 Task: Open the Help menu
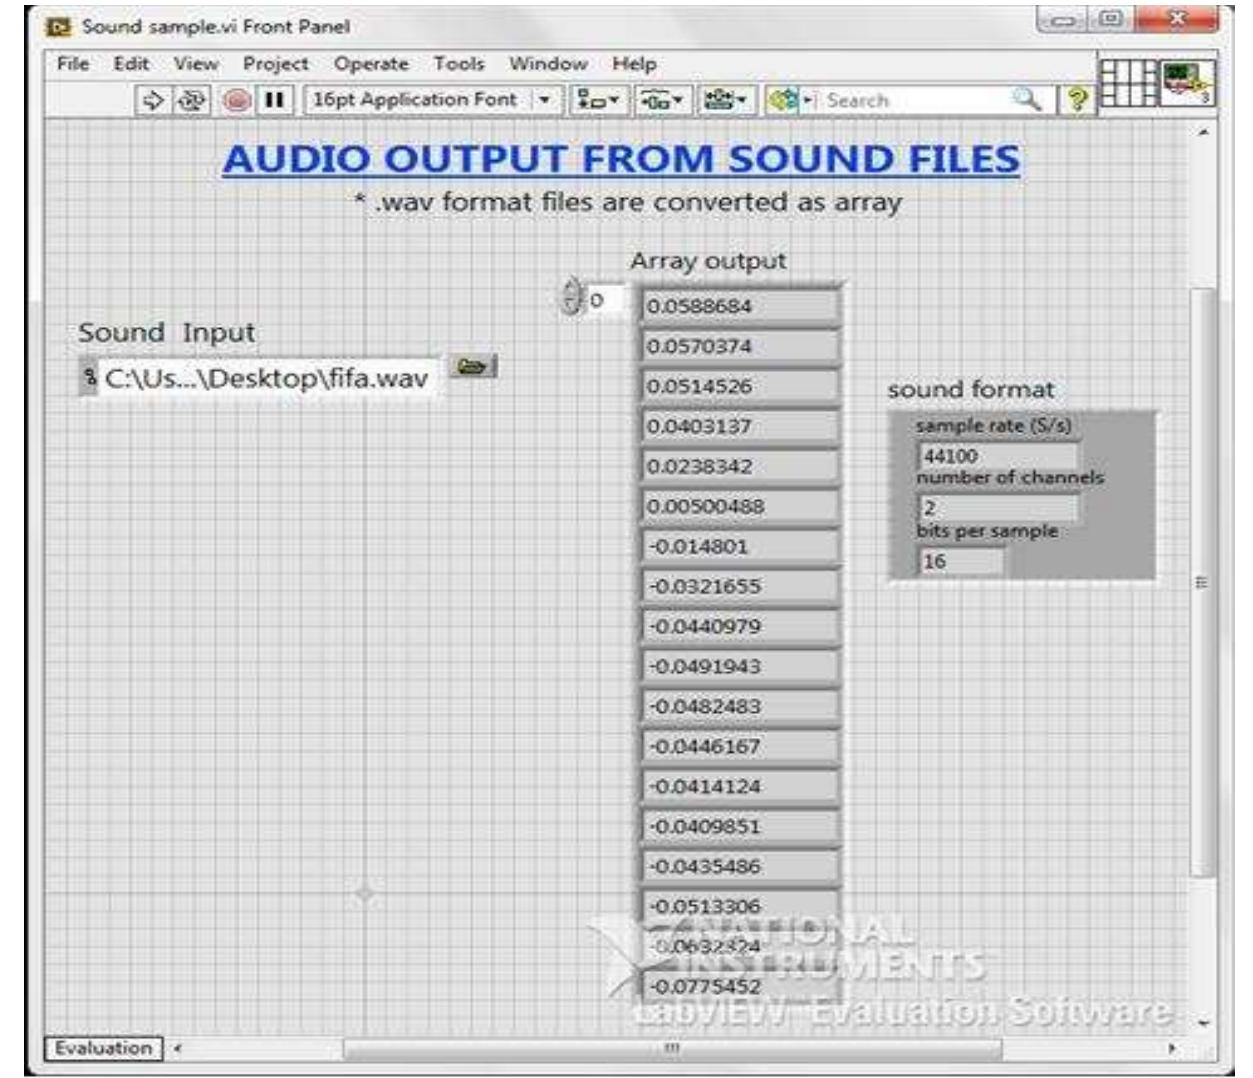point(634,64)
